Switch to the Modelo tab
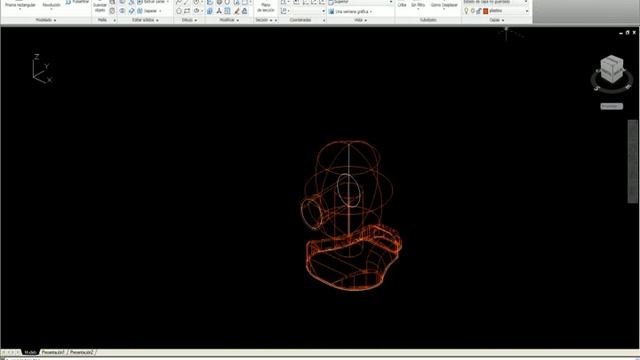This screenshot has width=640, height=360. 30,352
